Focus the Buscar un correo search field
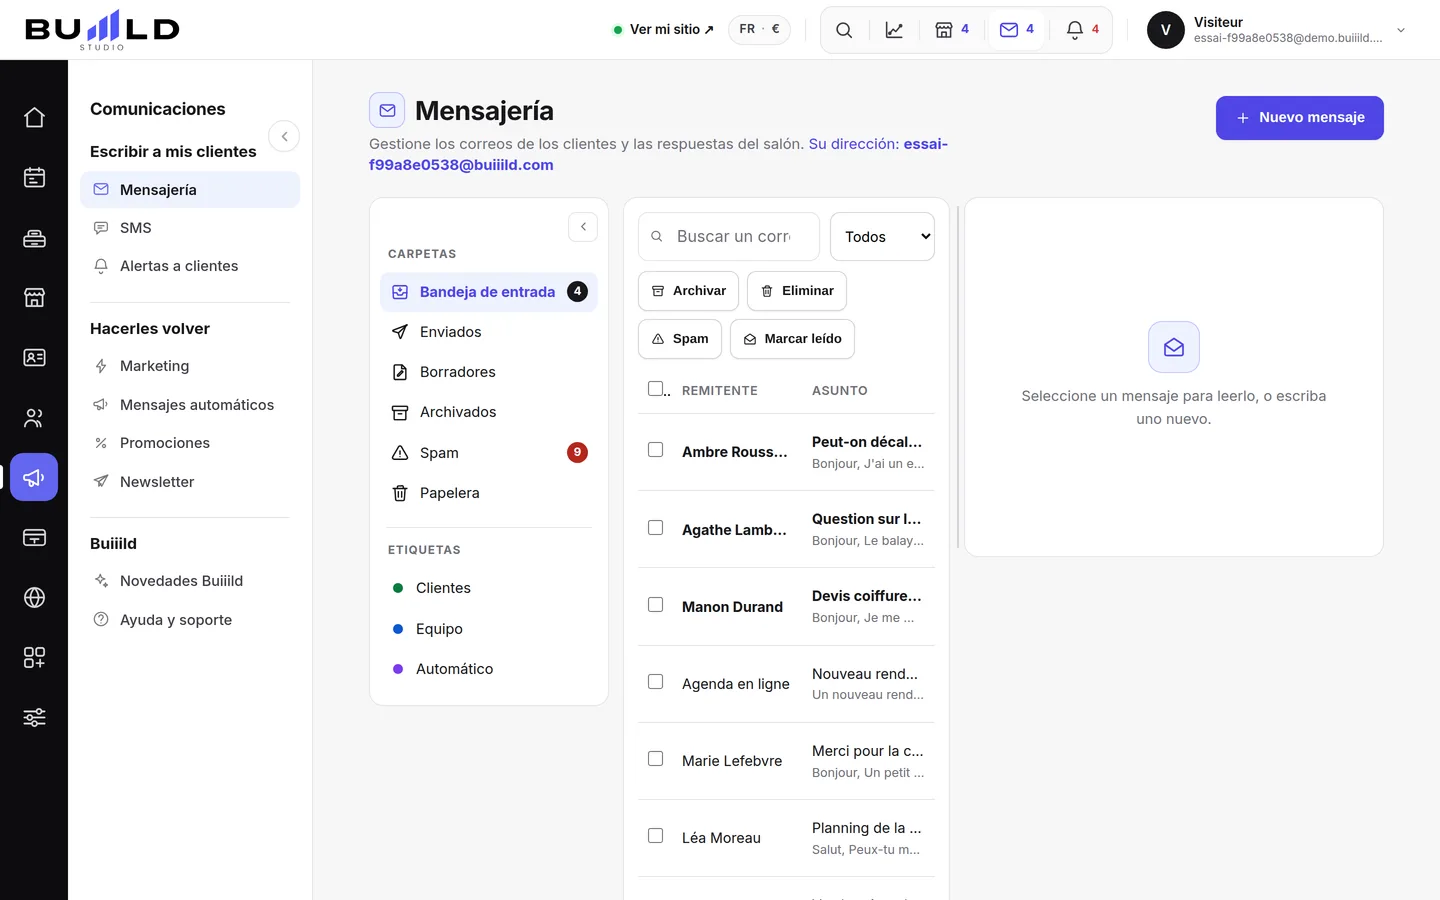Image resolution: width=1440 pixels, height=900 pixels. tap(729, 237)
